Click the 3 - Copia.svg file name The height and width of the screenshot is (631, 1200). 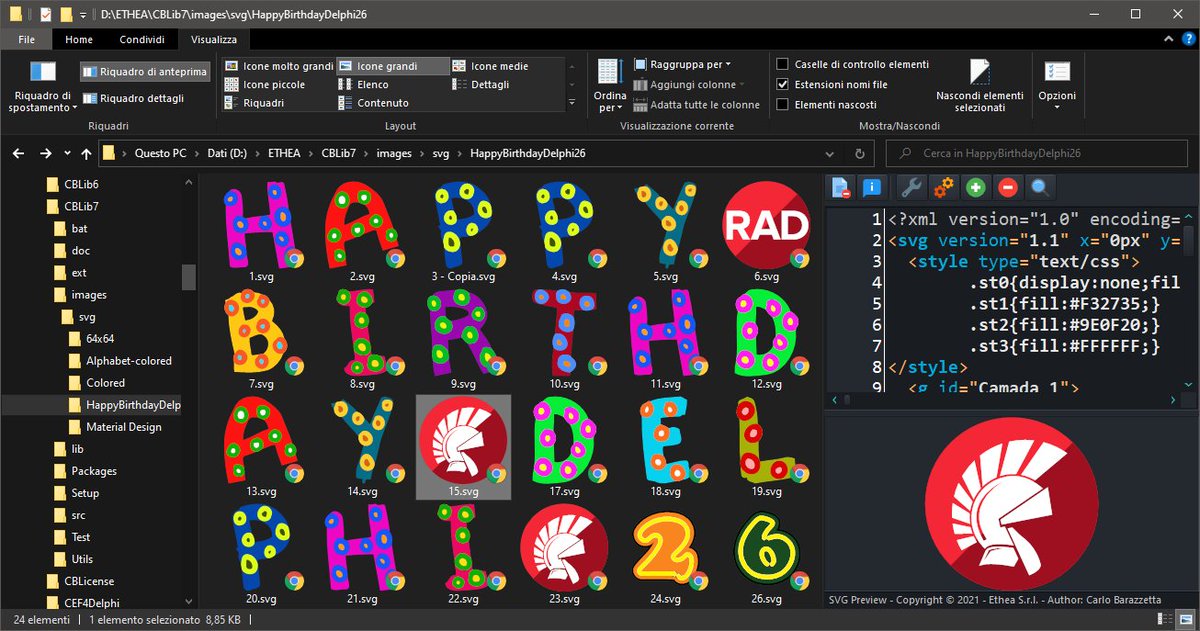463,275
